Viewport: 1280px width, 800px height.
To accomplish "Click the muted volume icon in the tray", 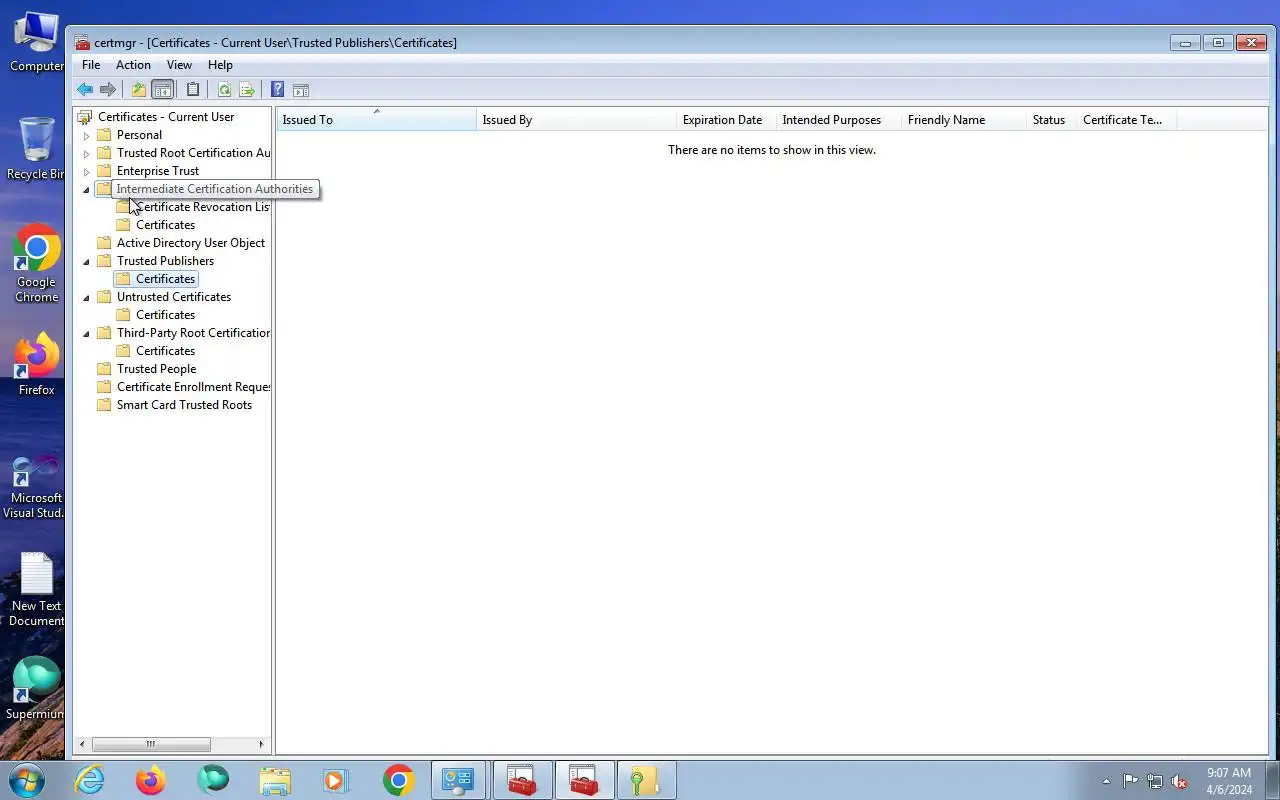I will [x=1180, y=781].
